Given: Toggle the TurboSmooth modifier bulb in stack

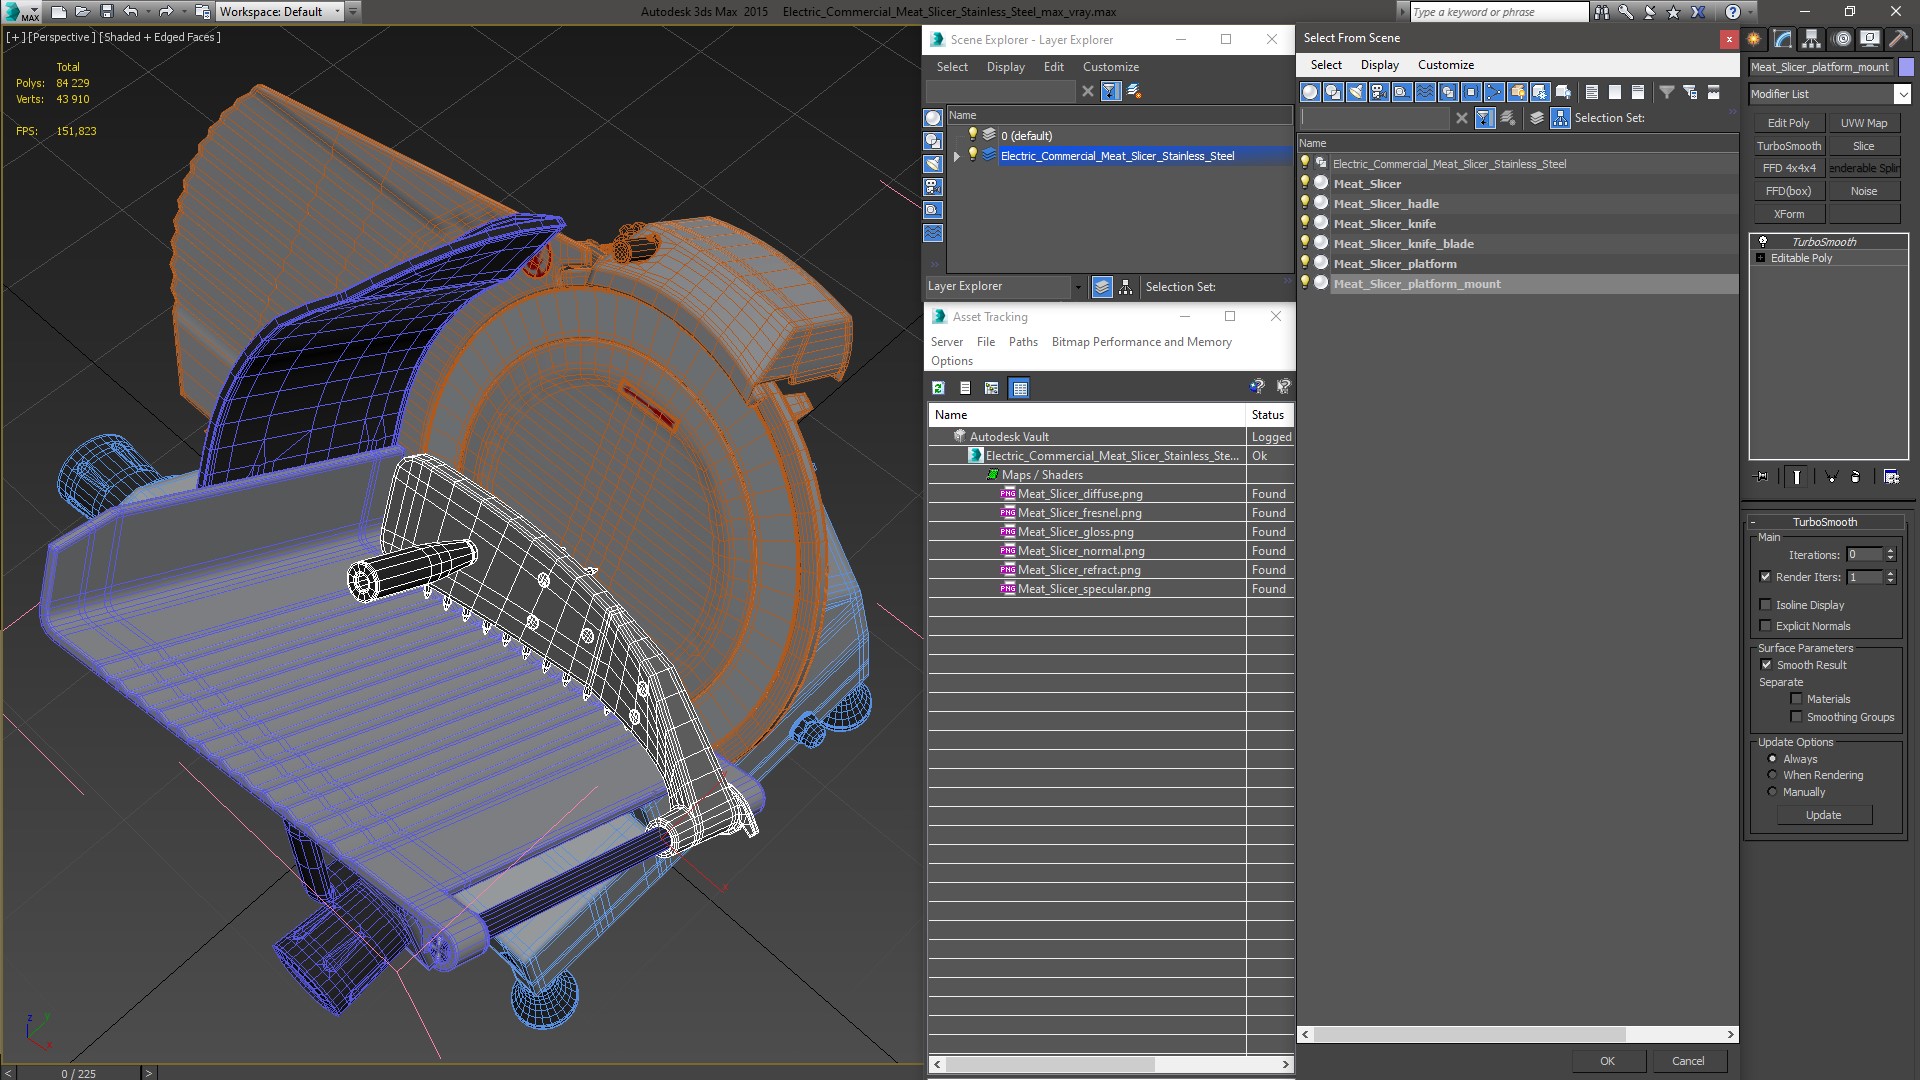Looking at the screenshot, I should pyautogui.click(x=1763, y=241).
